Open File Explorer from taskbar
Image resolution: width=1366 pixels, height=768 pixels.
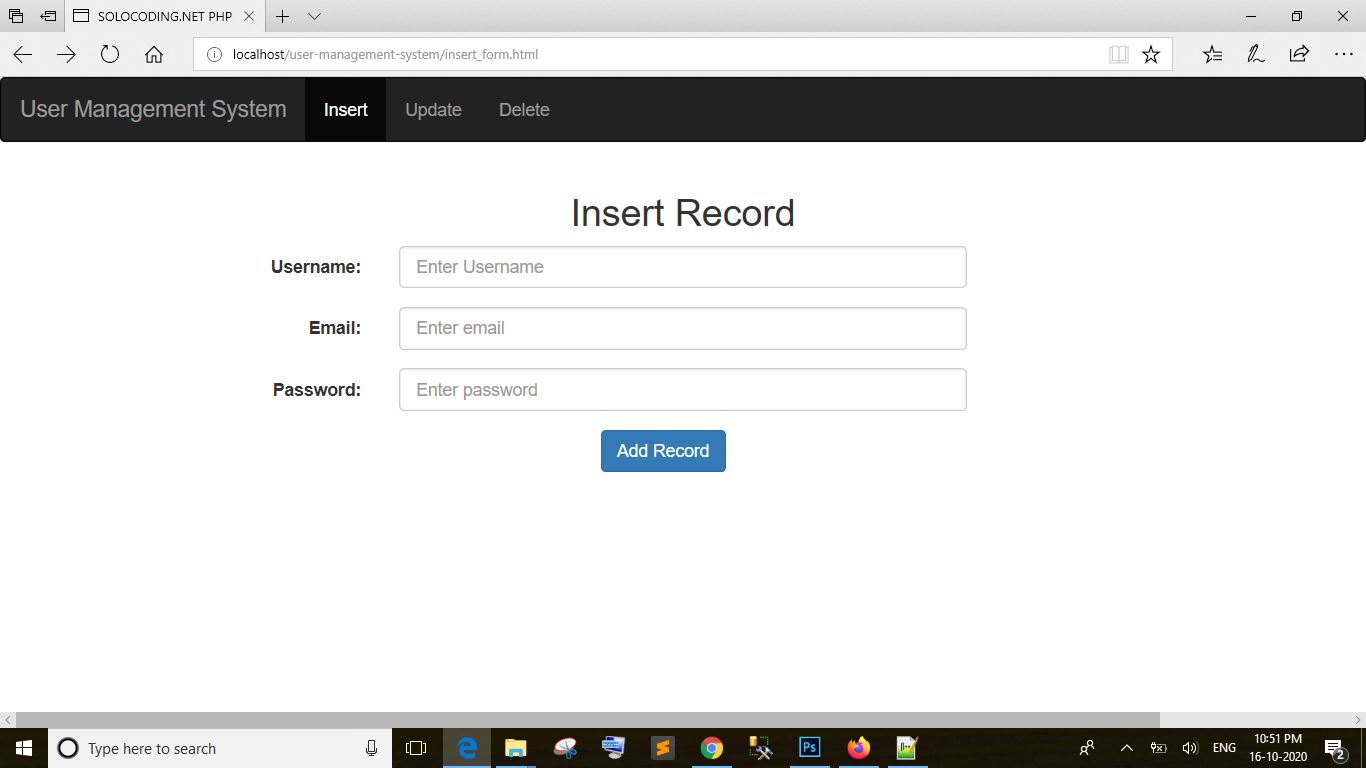coord(515,748)
